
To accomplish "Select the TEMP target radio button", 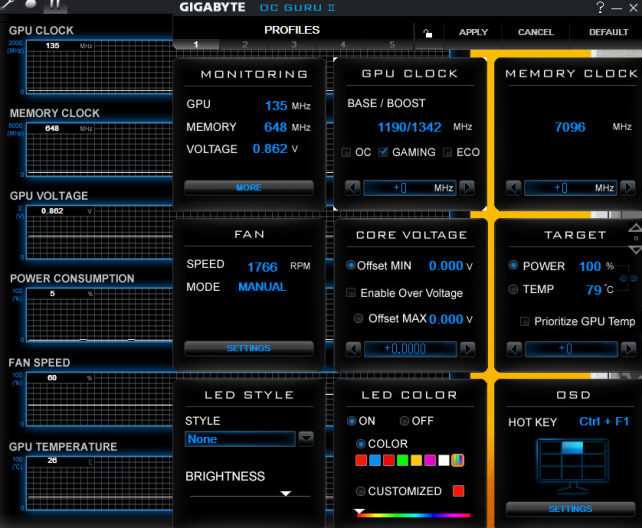I will click(514, 289).
